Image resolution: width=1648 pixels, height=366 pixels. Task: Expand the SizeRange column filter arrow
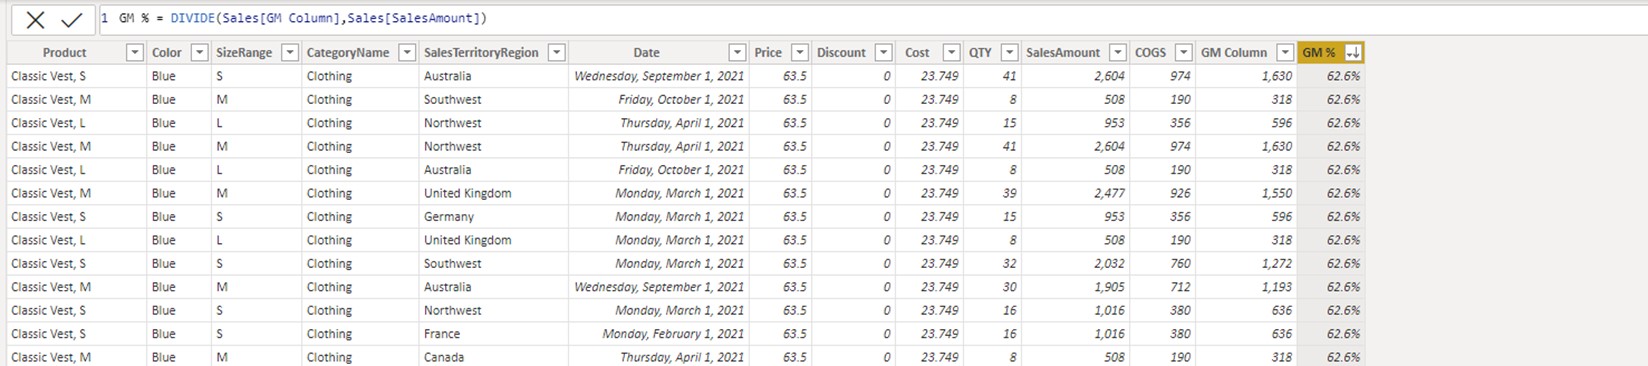coord(290,52)
